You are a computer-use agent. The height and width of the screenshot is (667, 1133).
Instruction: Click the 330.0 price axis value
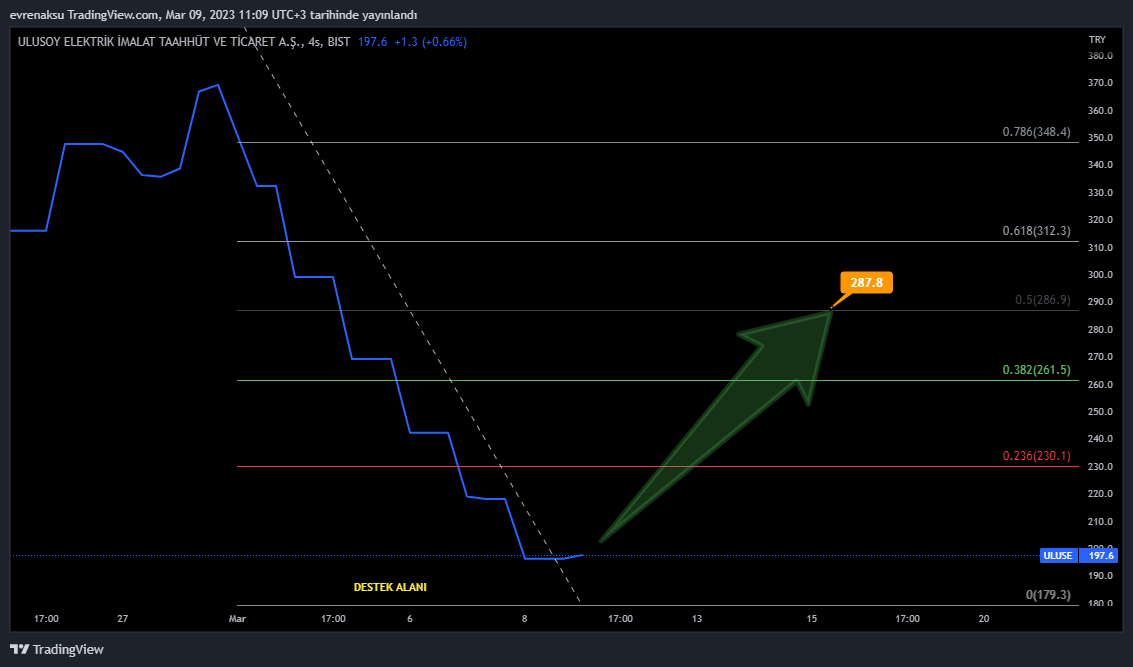click(x=1100, y=193)
